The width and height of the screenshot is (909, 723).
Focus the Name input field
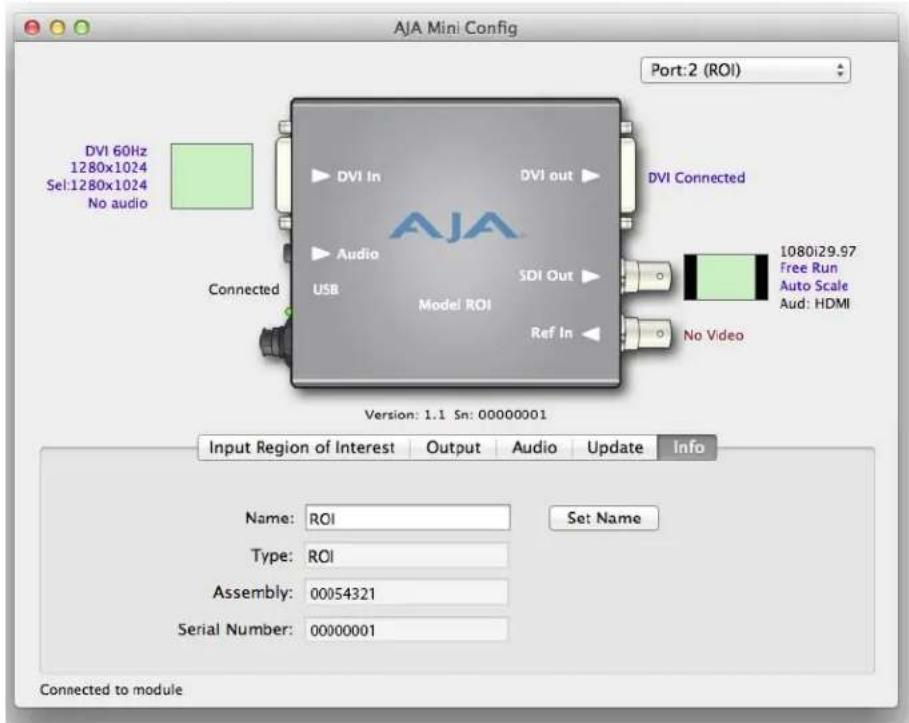coord(408,518)
